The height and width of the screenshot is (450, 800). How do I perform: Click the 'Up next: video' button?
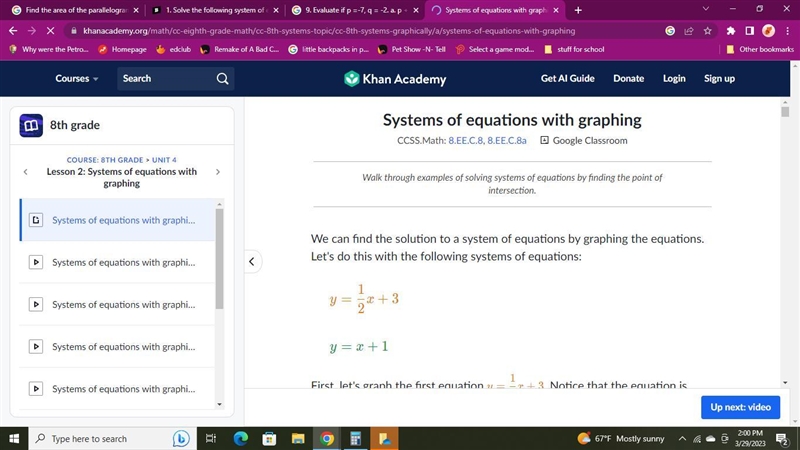tap(740, 407)
